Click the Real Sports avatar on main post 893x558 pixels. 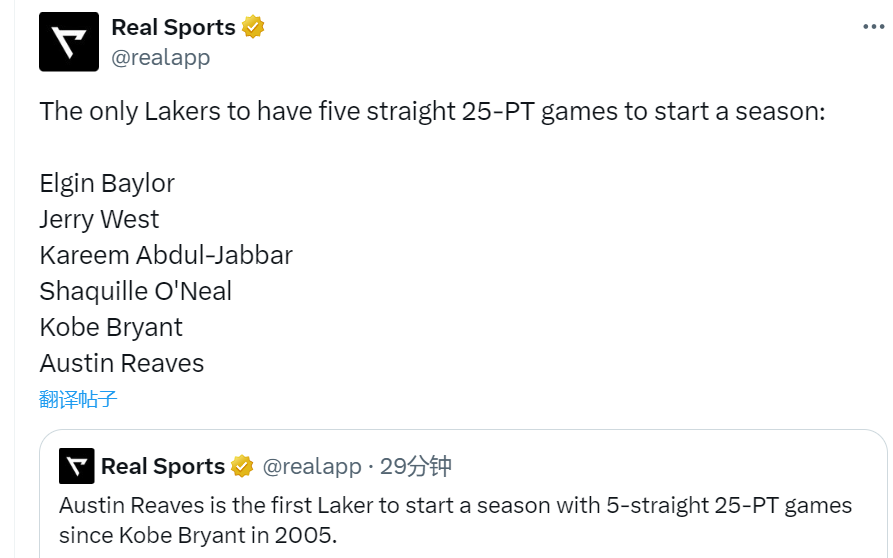pyautogui.click(x=69, y=42)
